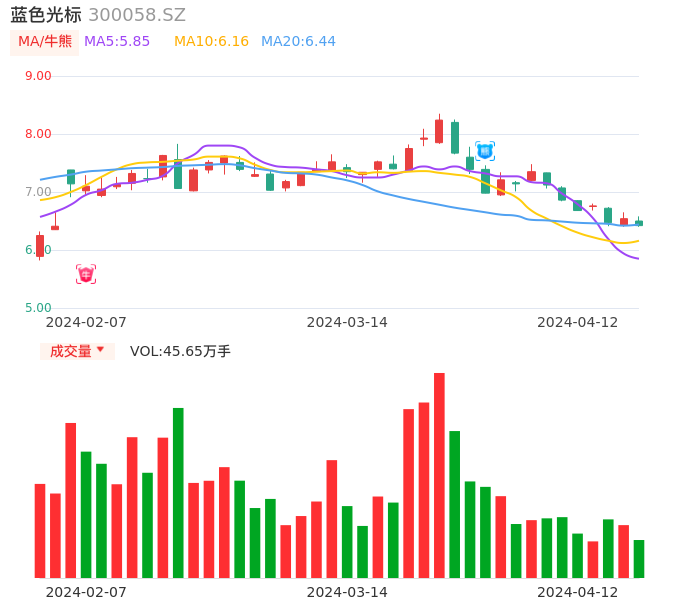This screenshot has width=686, height=606.
Task: Click the MA10:6.16 legend label
Action: [211, 42]
